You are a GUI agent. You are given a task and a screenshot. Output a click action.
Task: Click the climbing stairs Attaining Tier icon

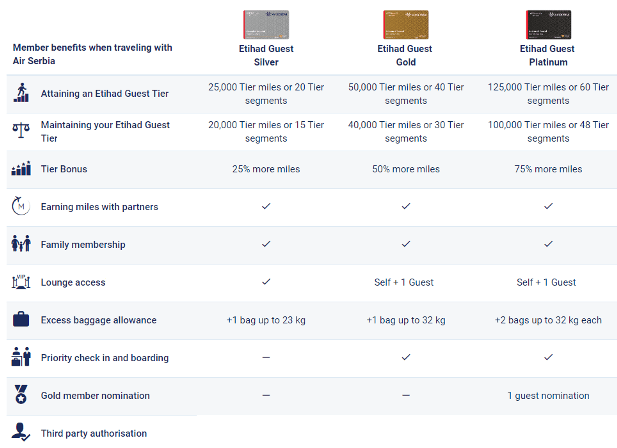tap(21, 93)
